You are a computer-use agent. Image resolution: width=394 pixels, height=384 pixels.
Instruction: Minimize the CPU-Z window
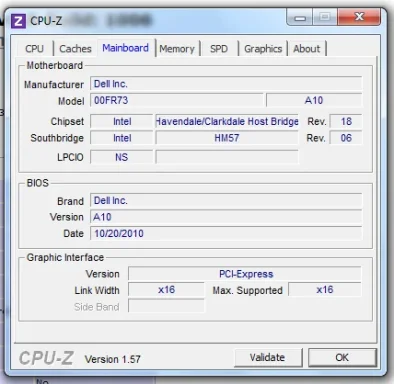click(x=300, y=17)
